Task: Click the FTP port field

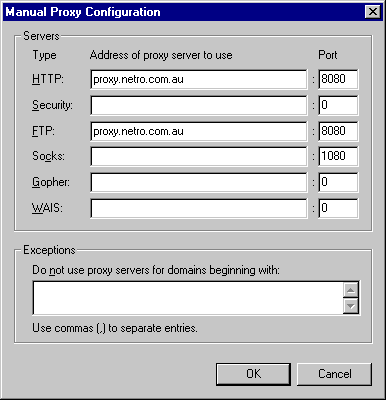Action: pyautogui.click(x=338, y=131)
